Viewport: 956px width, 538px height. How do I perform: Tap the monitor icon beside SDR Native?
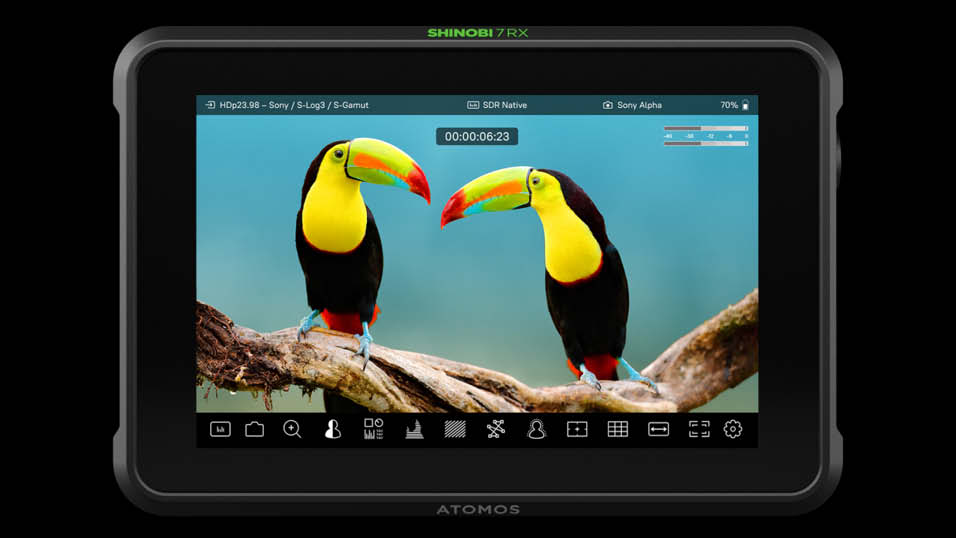tap(473, 105)
